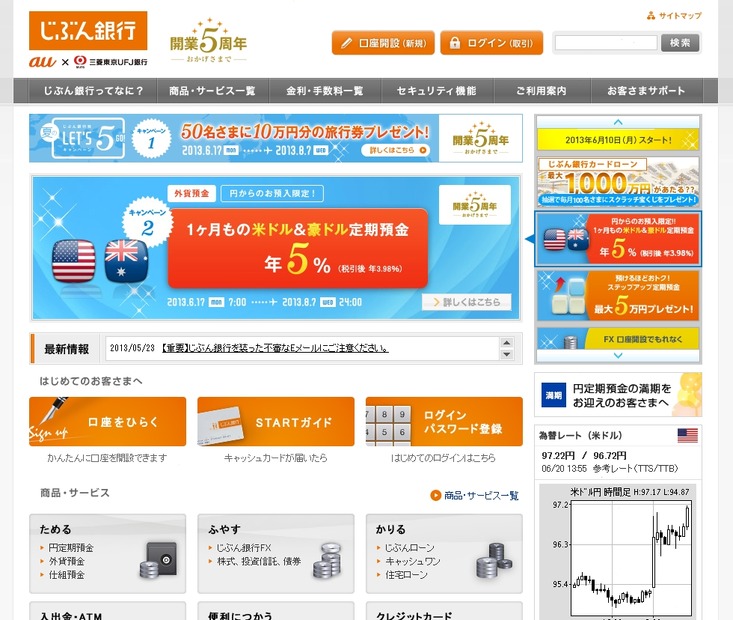Click the 開業5周年 anniversary emblem in header
This screenshot has width=733, height=620.
click(x=208, y=41)
